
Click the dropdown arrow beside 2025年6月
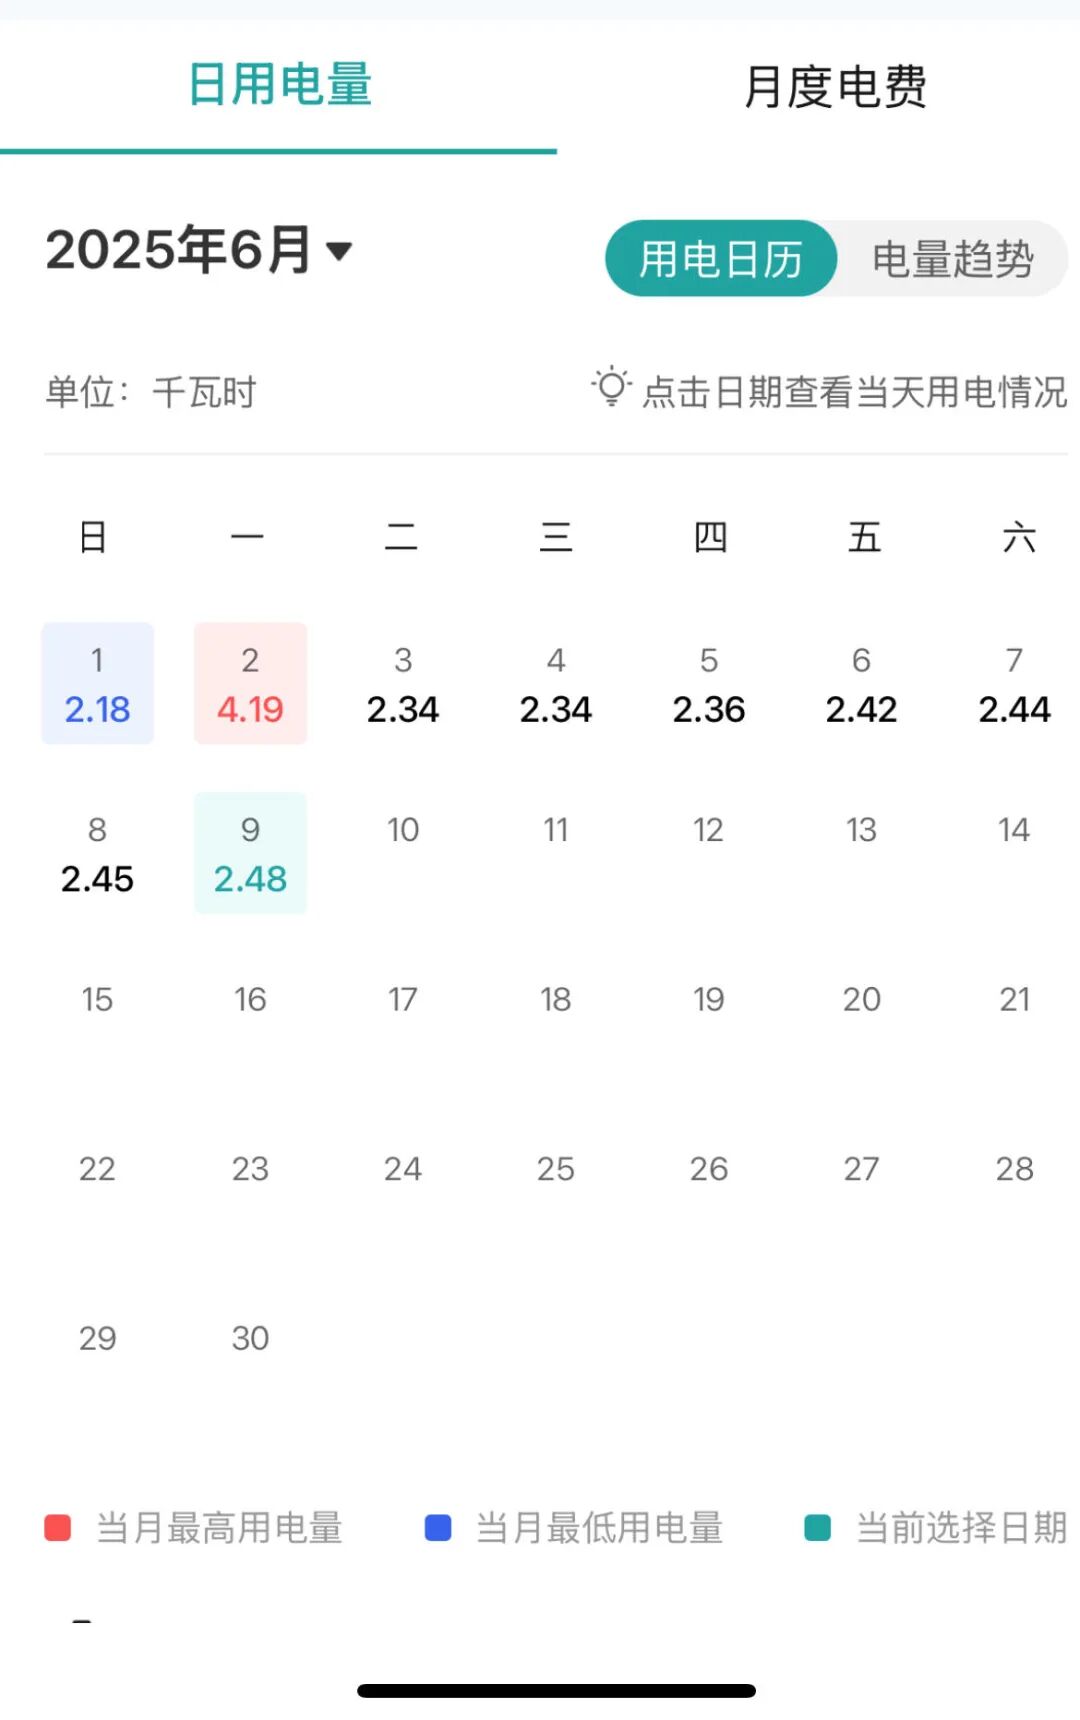[x=340, y=251]
